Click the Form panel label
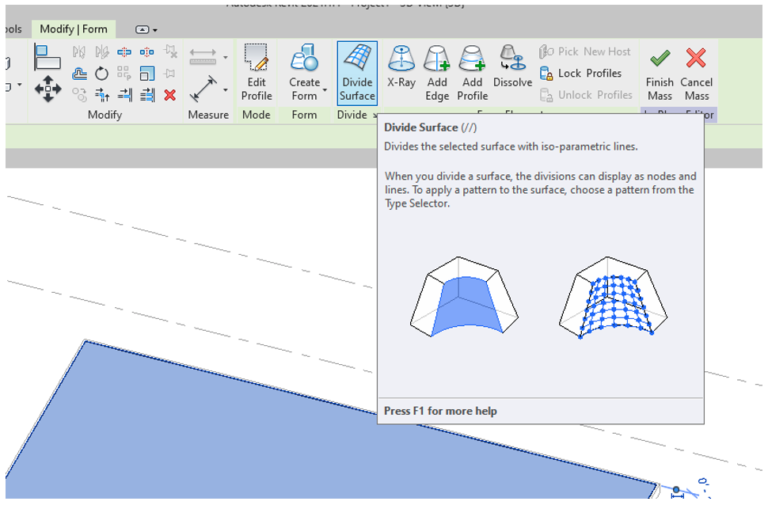 (304, 115)
